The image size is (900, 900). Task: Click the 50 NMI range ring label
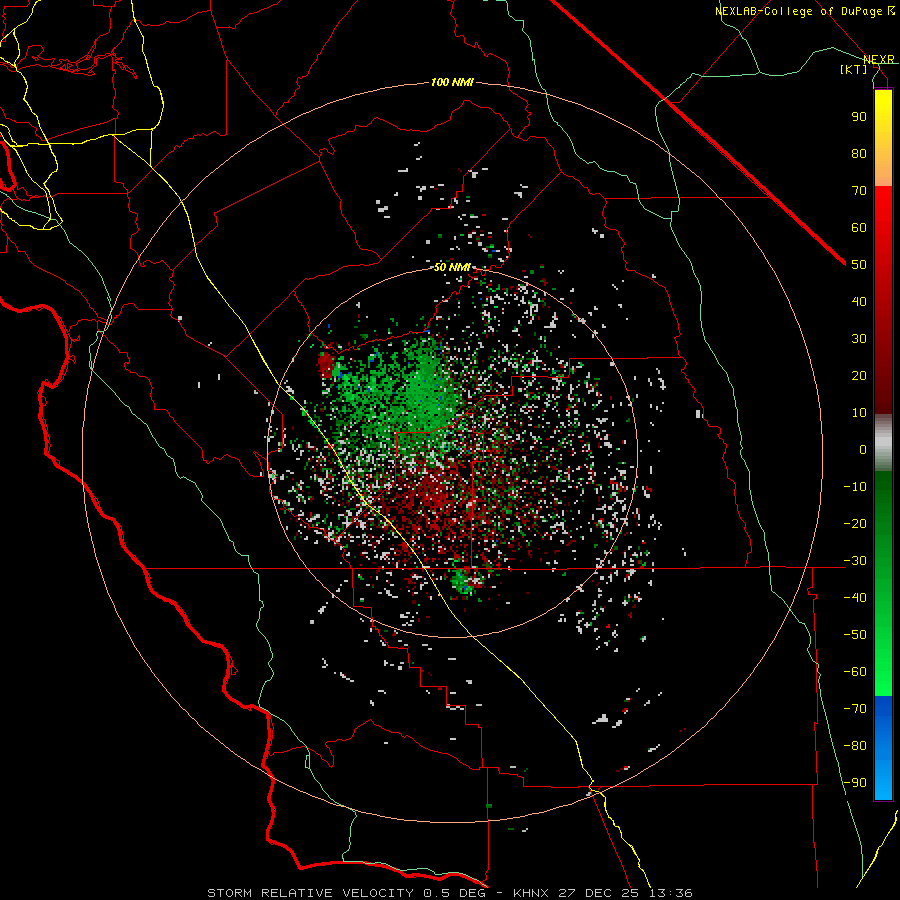452,267
